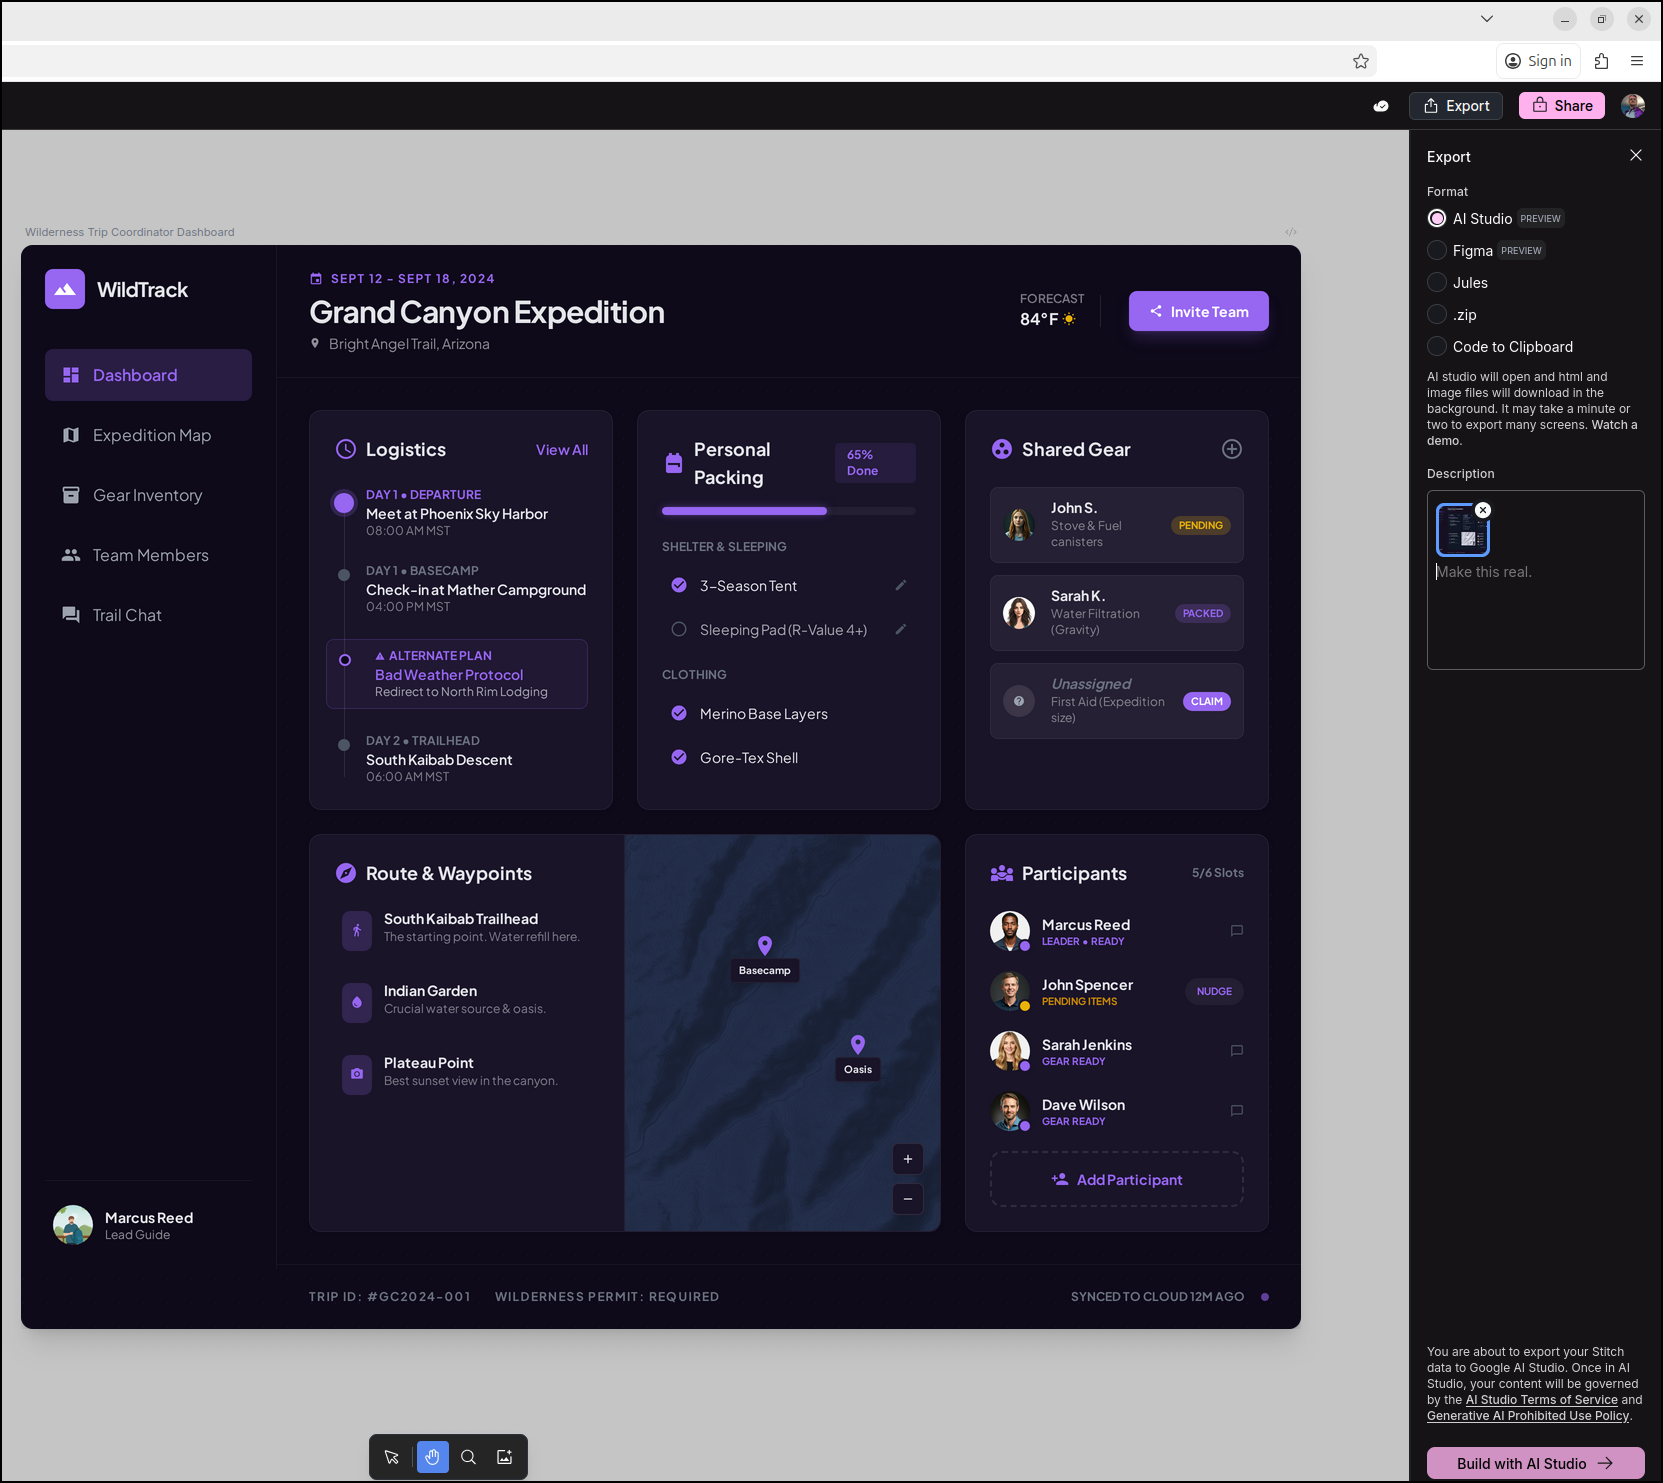Click Build with AI Studio button
Viewport: 1663px width, 1483px height.
pos(1534,1463)
